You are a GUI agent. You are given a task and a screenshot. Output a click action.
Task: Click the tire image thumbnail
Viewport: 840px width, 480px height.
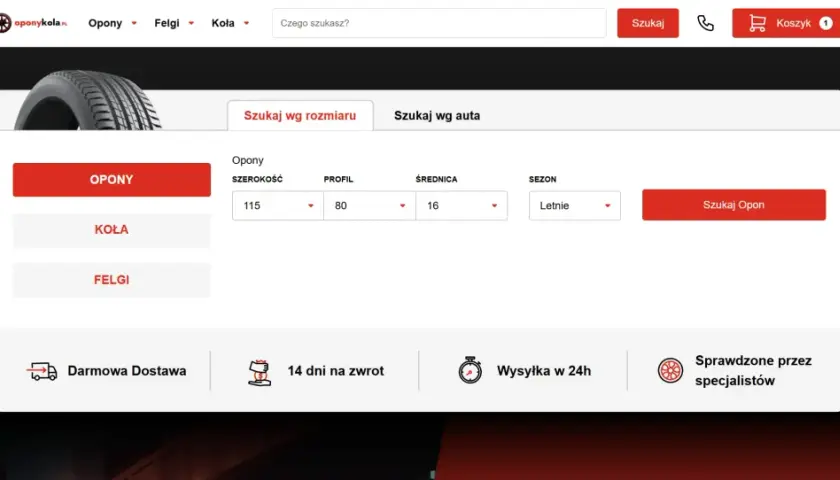(x=87, y=101)
